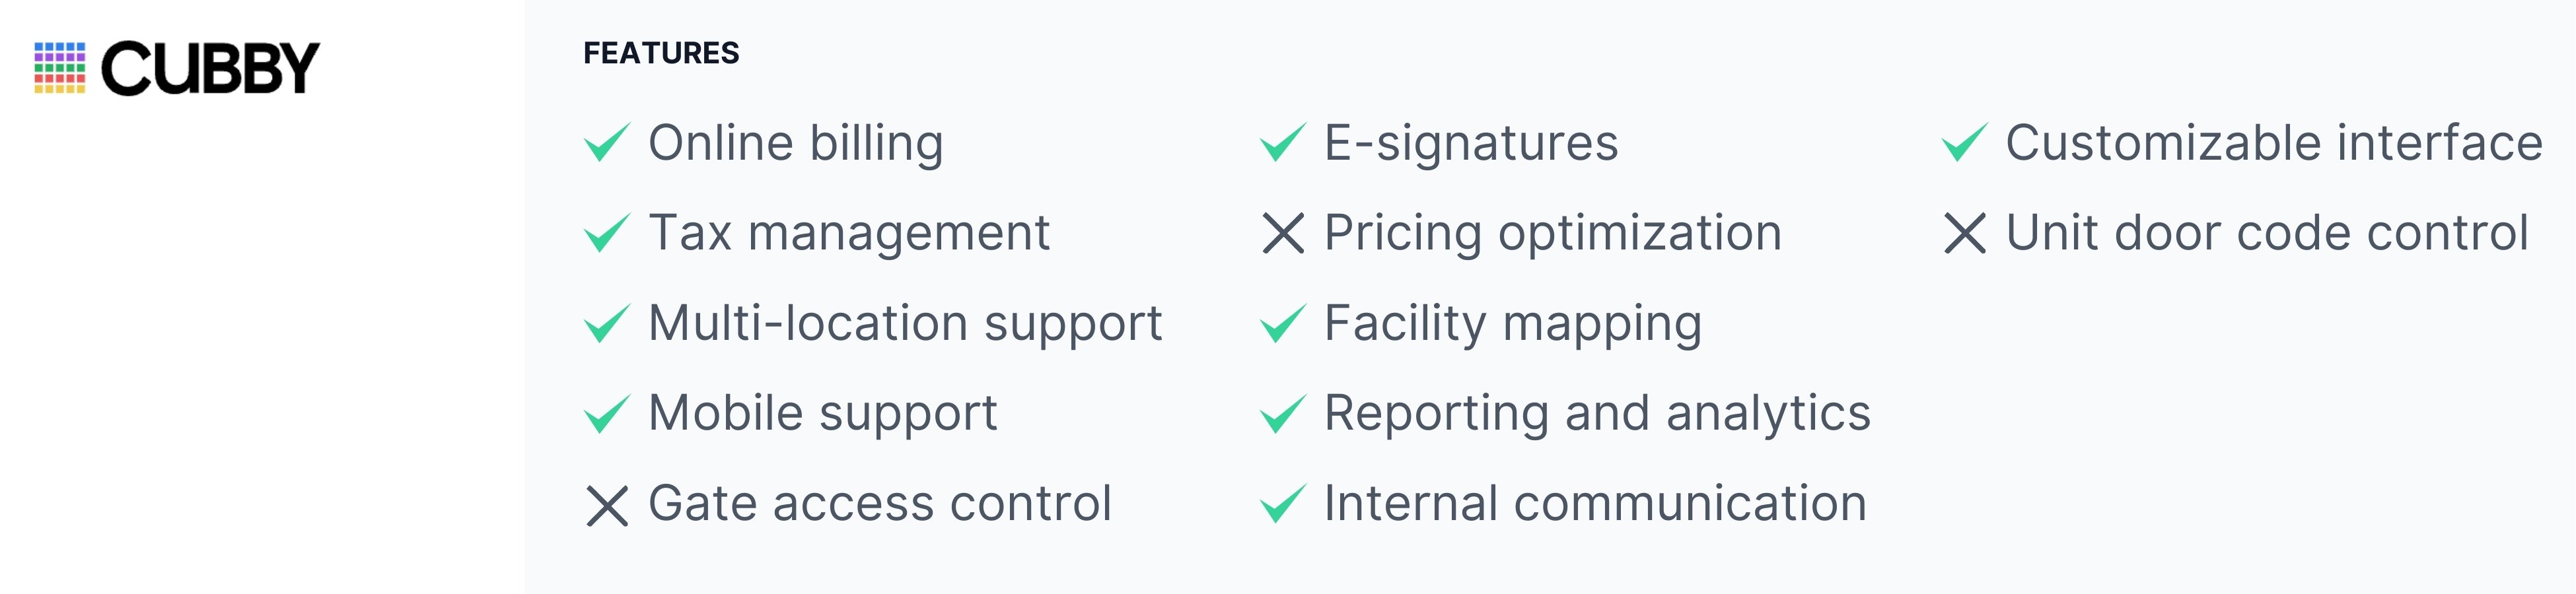This screenshot has width=2576, height=594.
Task: Click the checkmark next to Customizable interface
Action: (x=1965, y=142)
